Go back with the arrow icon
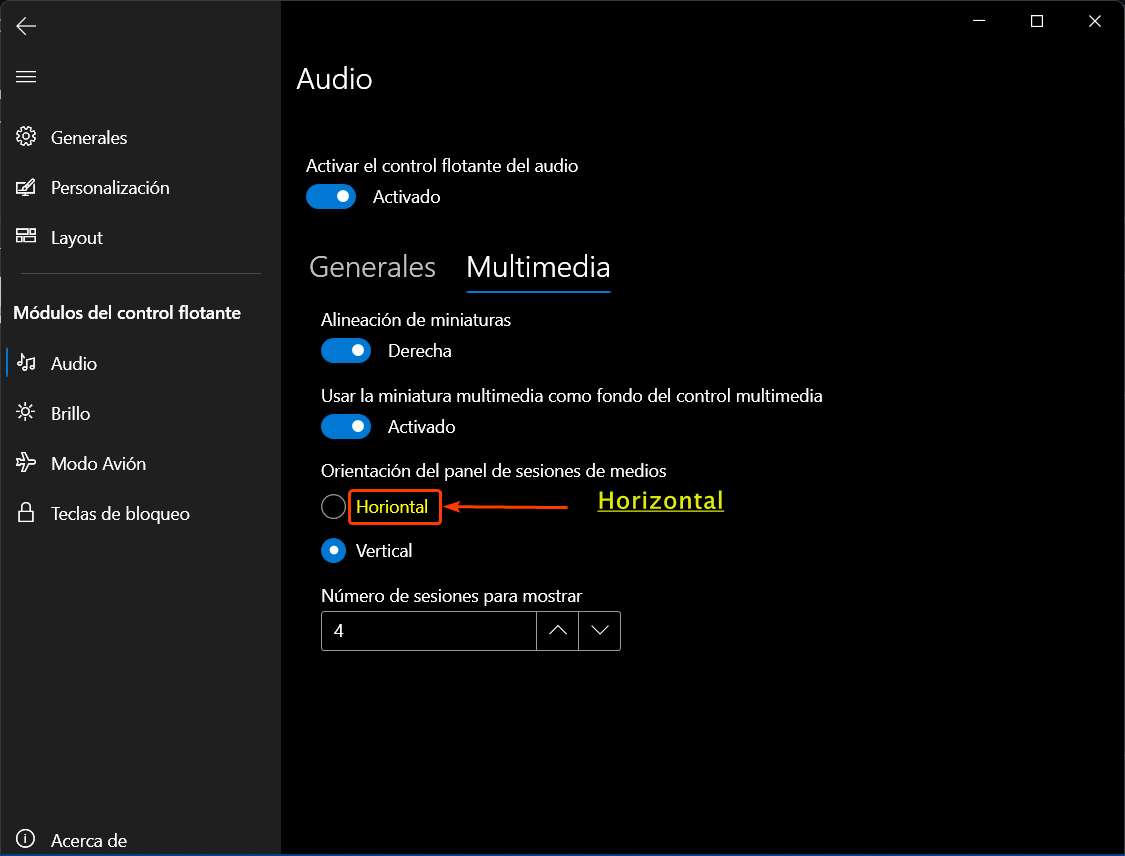 [x=26, y=27]
